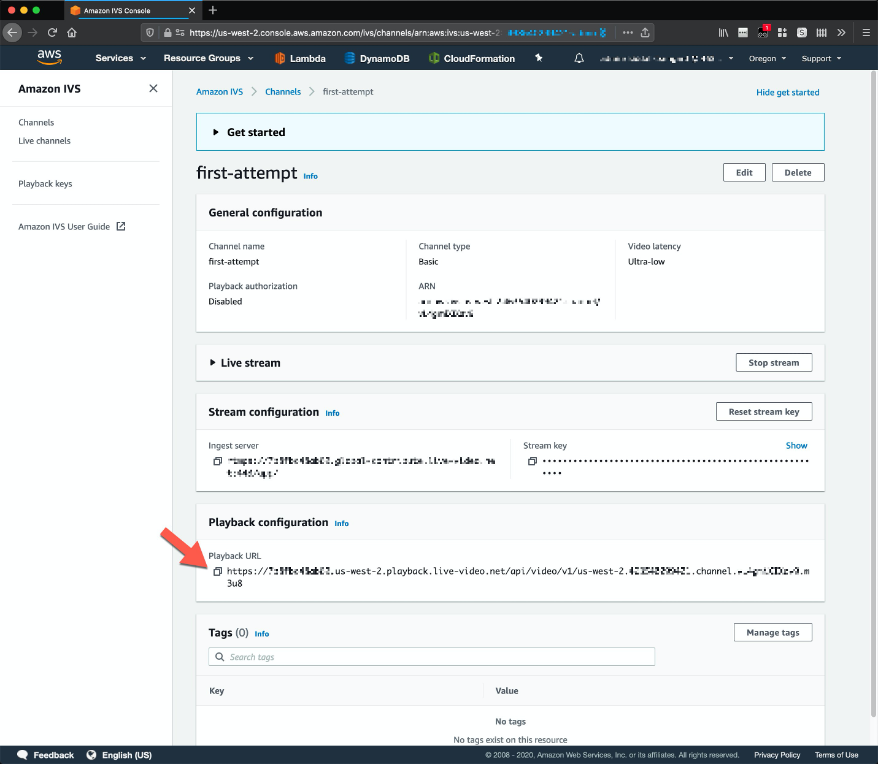Click Reset stream key
The image size is (879, 764).
tap(763, 411)
